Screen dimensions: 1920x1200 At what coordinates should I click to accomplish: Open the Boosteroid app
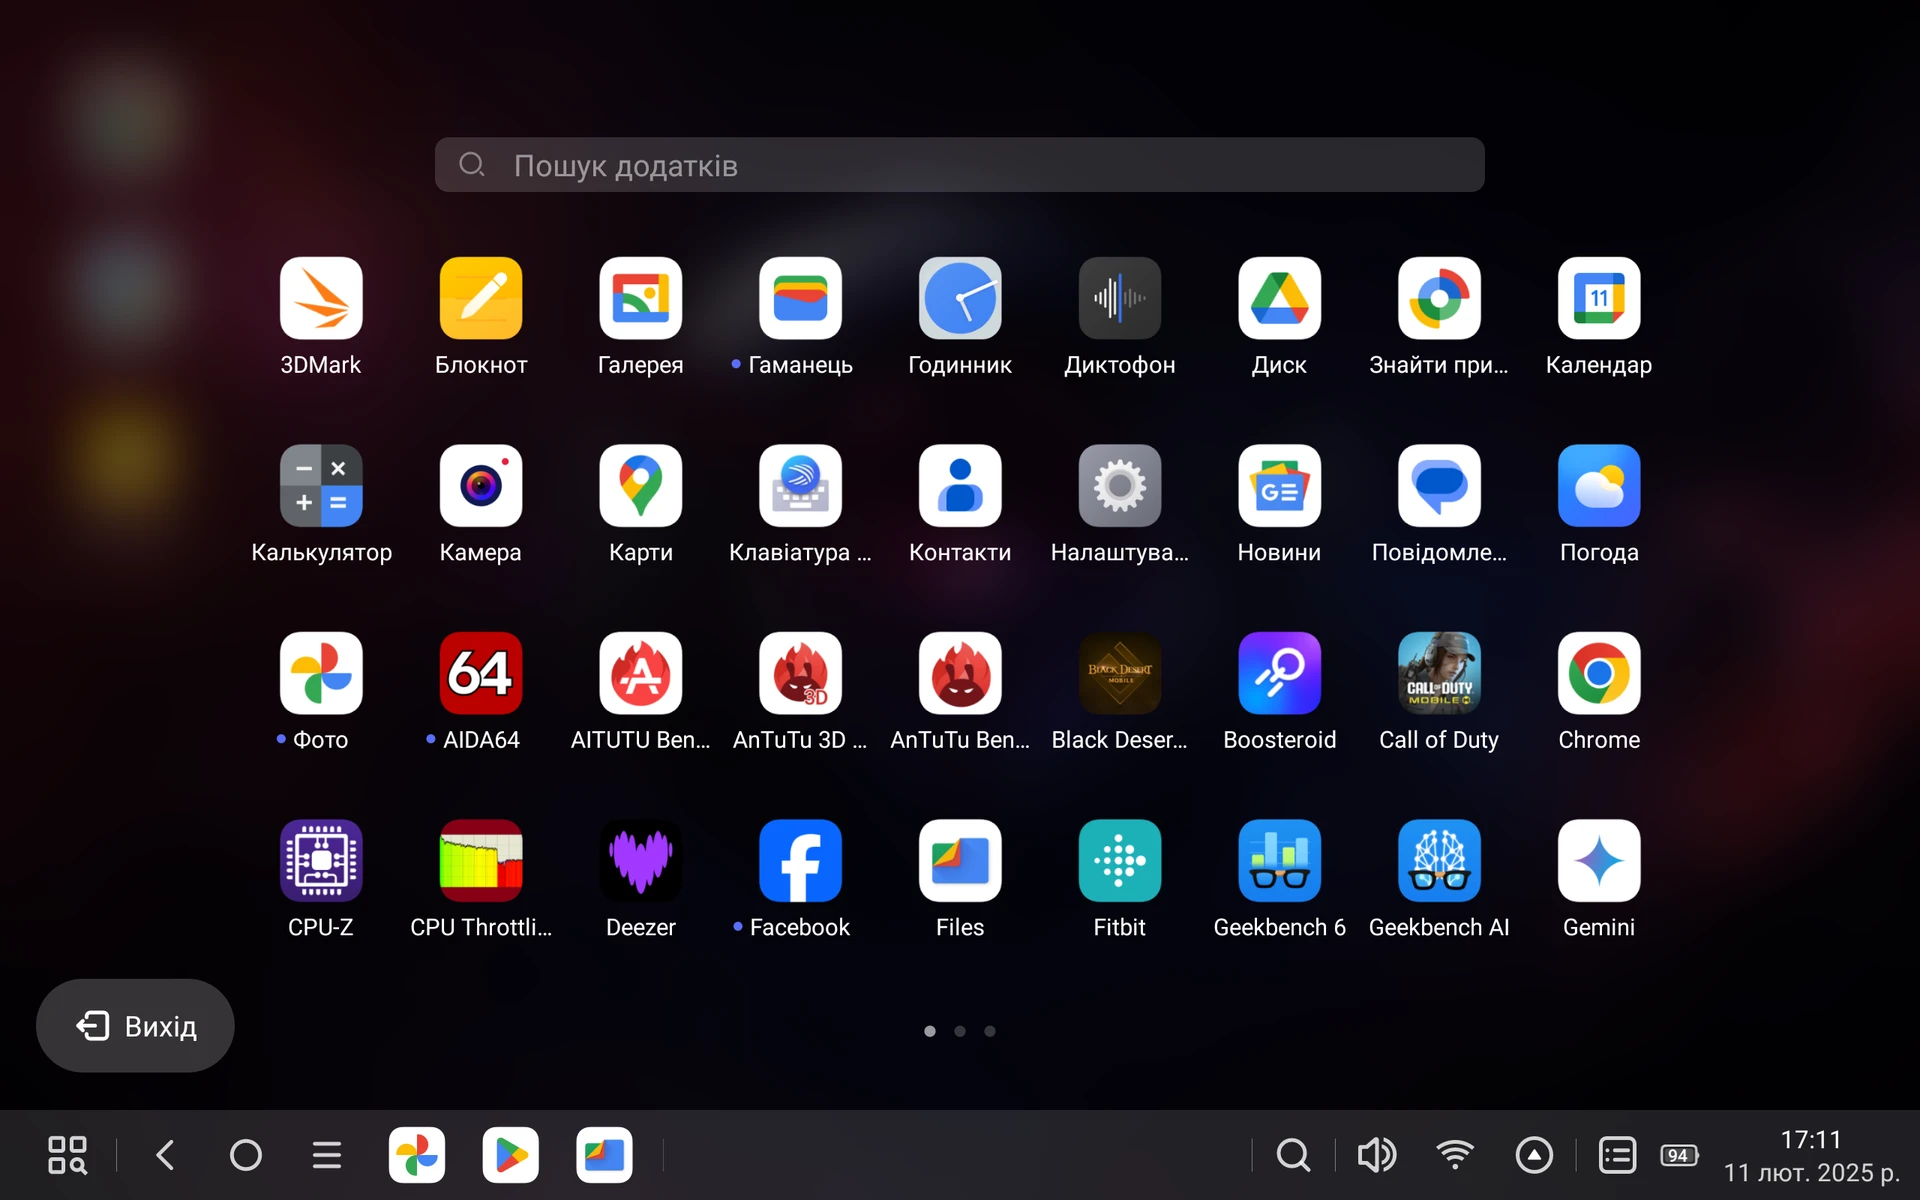[1279, 673]
